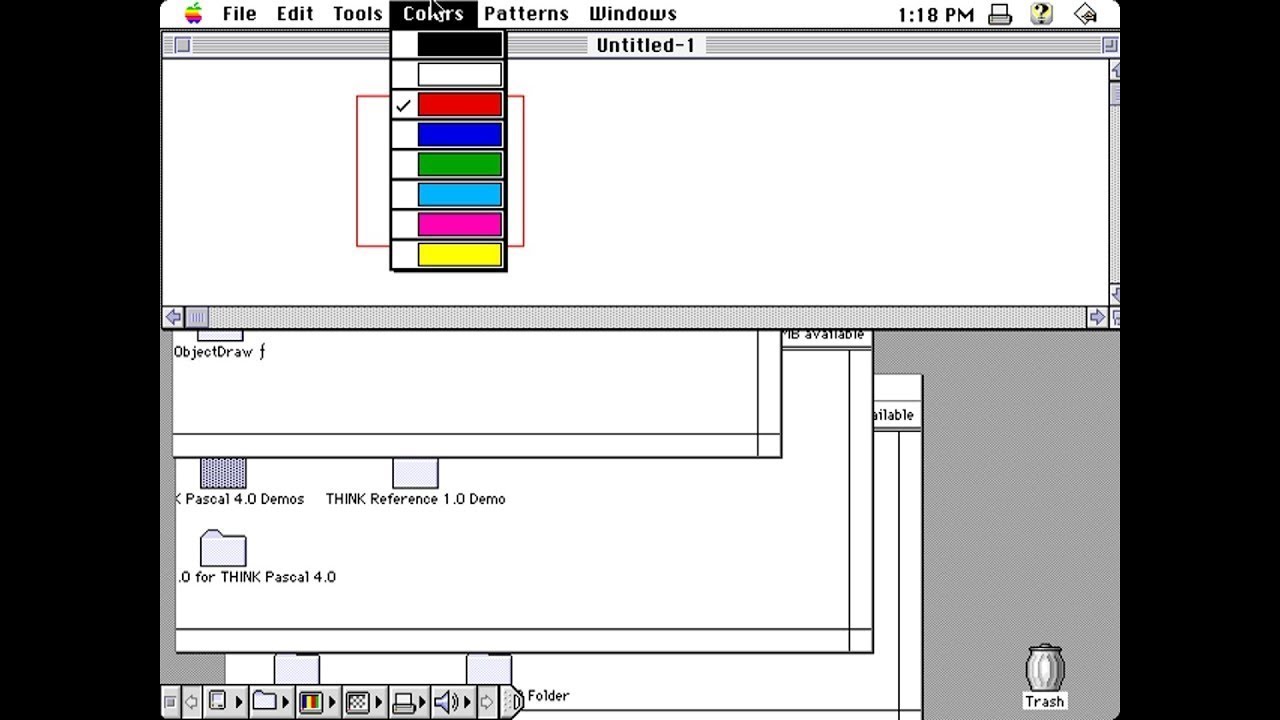
Task: Choose the cyan color swatch
Action: pyautogui.click(x=460, y=195)
